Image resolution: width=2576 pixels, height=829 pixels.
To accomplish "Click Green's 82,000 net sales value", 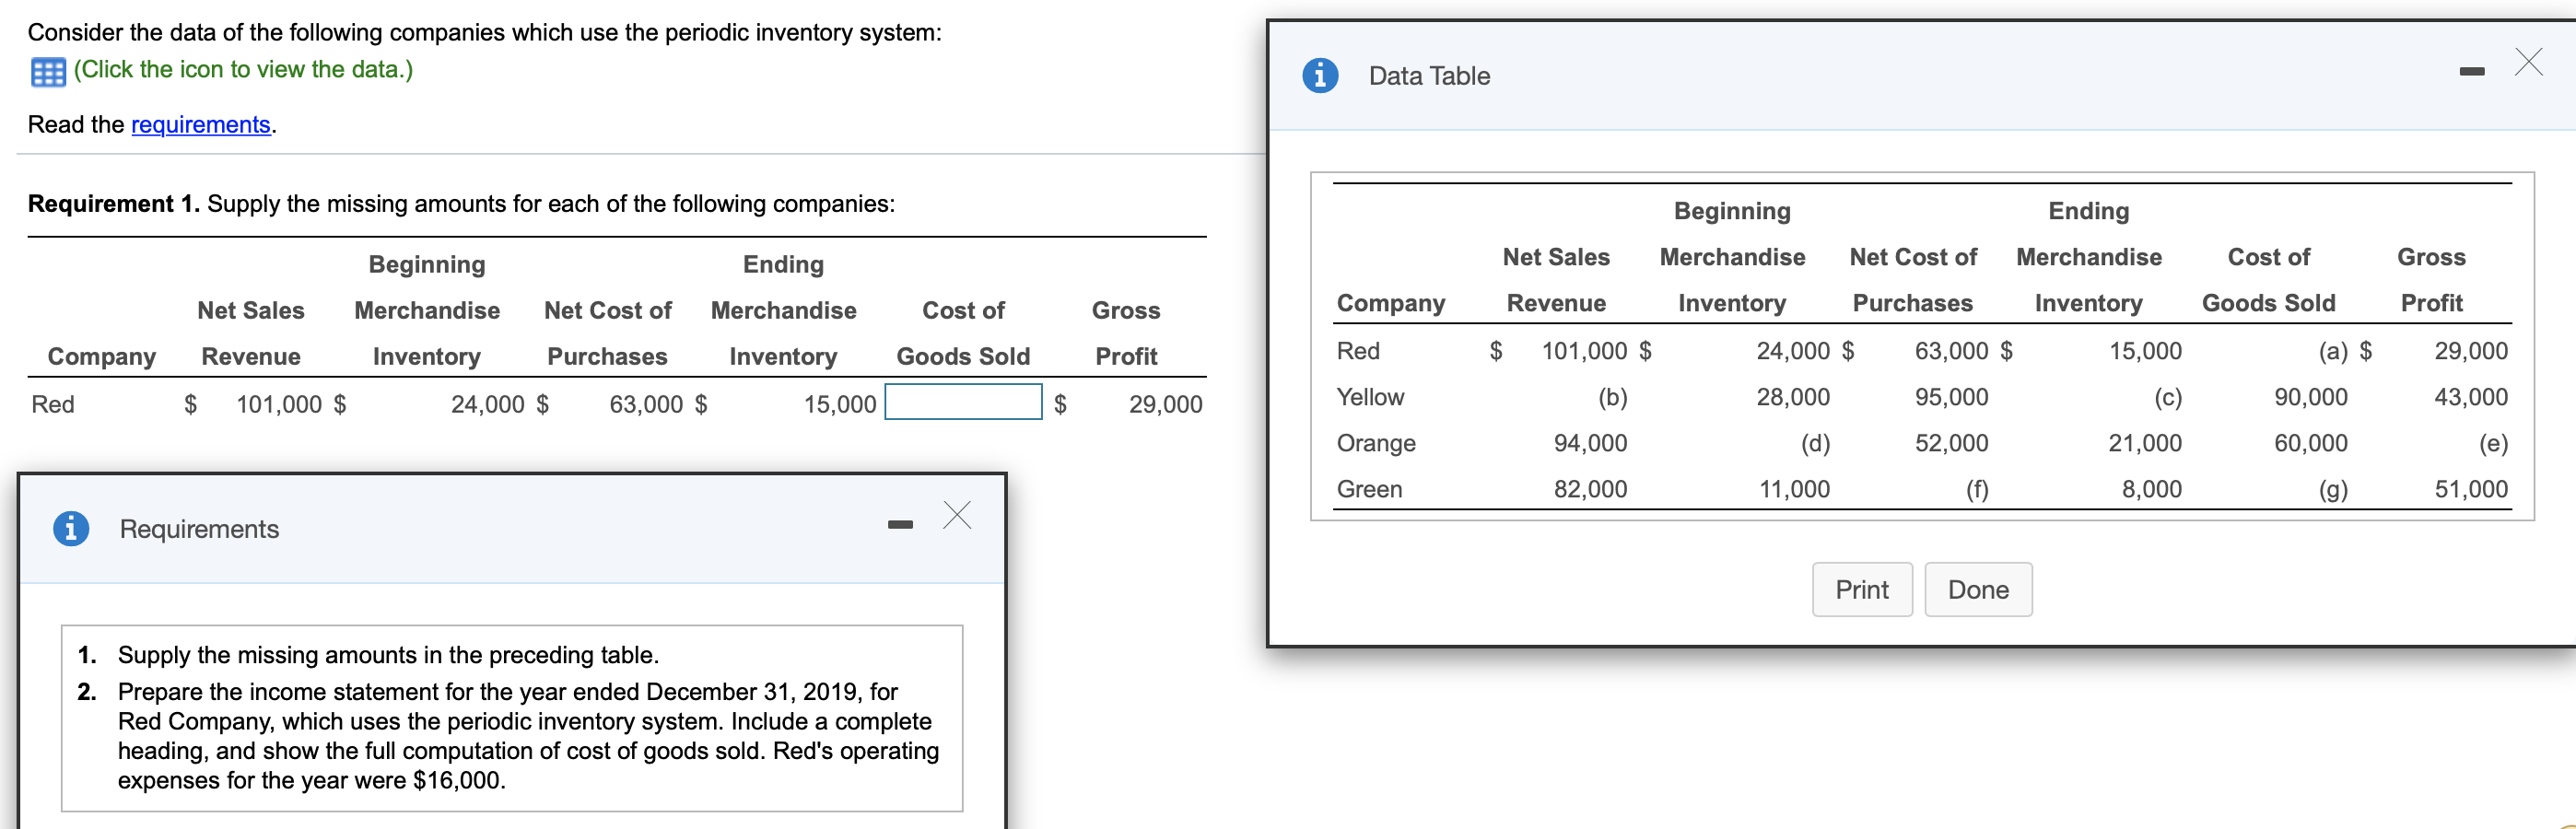I will click(1590, 489).
